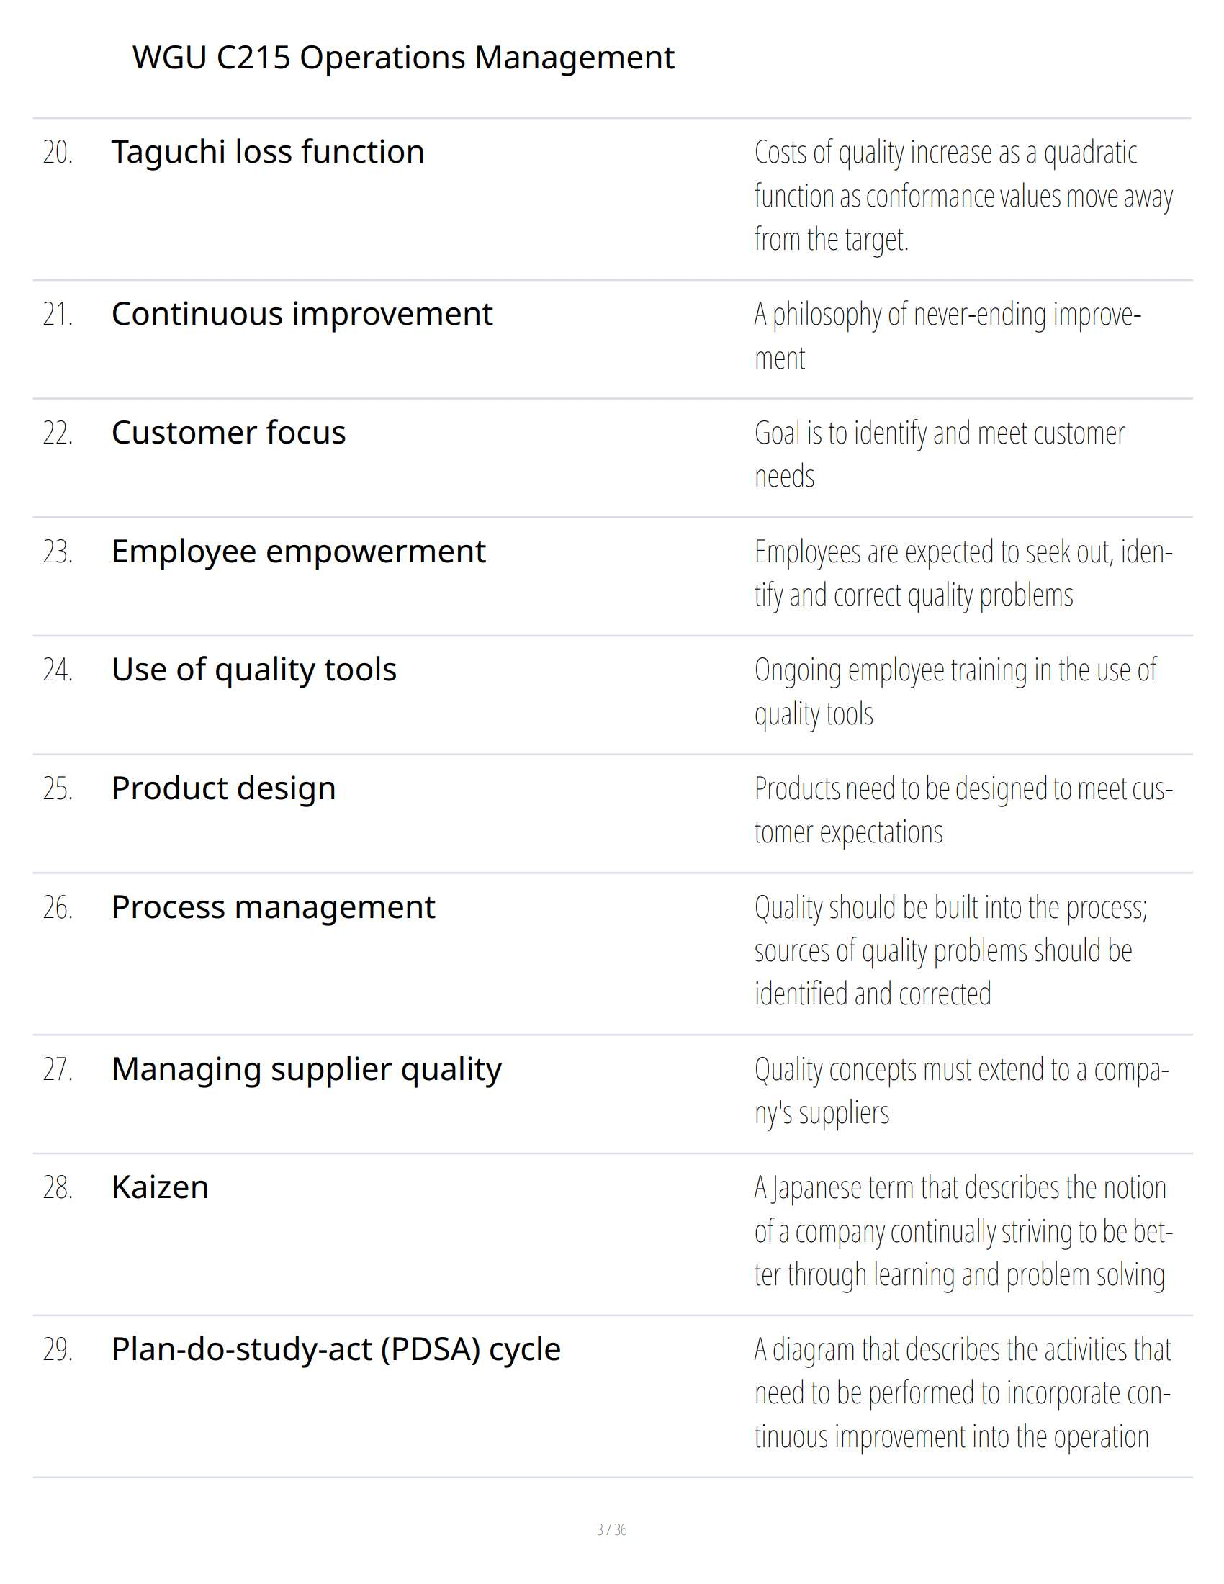Select the term Taguchi loss function
Image resolution: width=1224 pixels, height=1584 pixels.
pyautogui.click(x=268, y=152)
